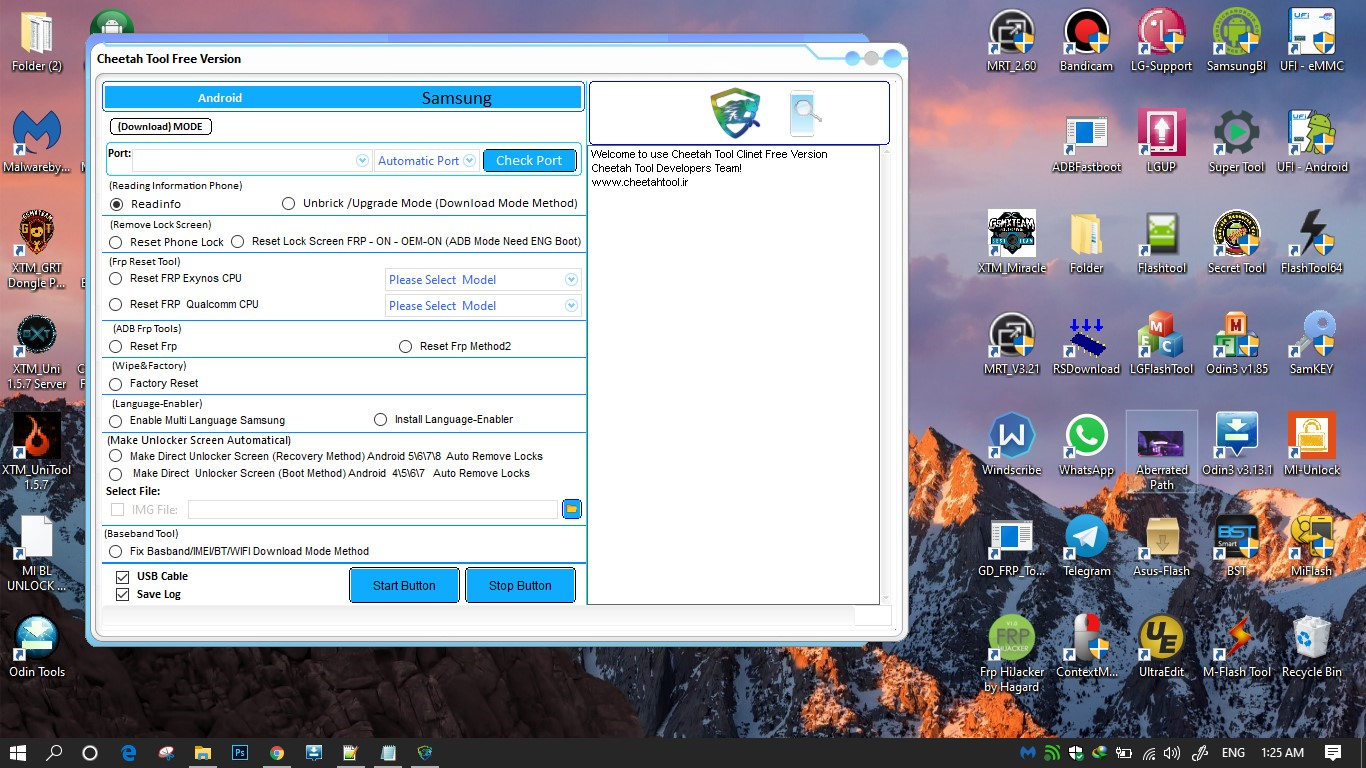Open the IMG file browse folder icon
The width and height of the screenshot is (1366, 768).
coord(572,509)
